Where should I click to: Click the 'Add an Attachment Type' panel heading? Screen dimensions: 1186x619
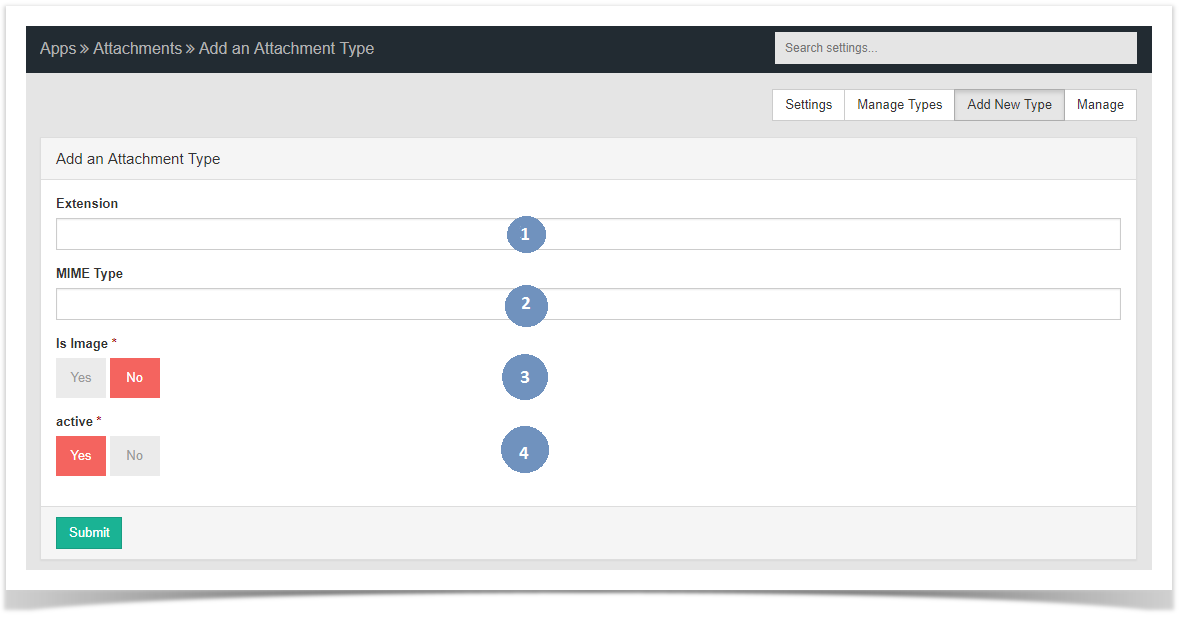point(138,159)
